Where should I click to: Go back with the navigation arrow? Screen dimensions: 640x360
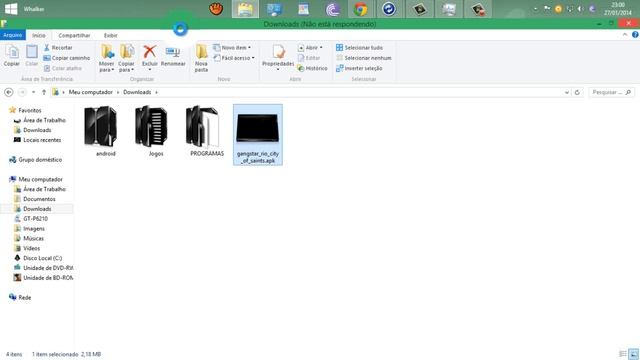coord(9,92)
